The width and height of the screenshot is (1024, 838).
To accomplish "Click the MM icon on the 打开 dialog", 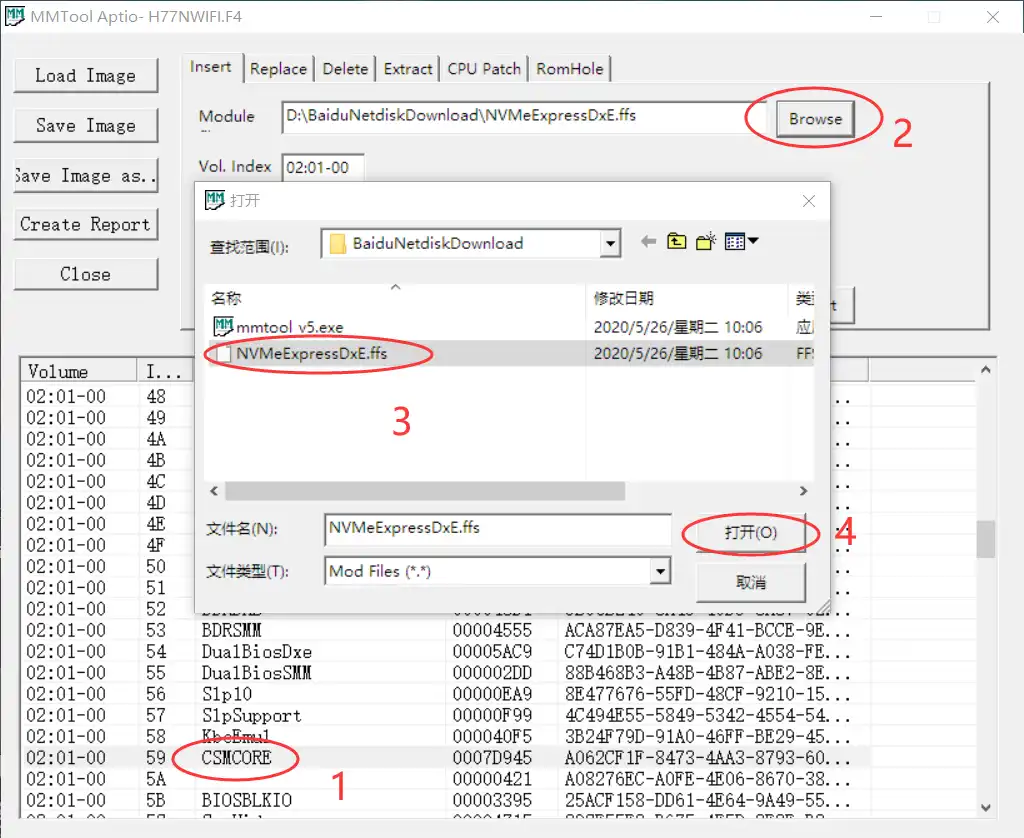I will point(214,200).
